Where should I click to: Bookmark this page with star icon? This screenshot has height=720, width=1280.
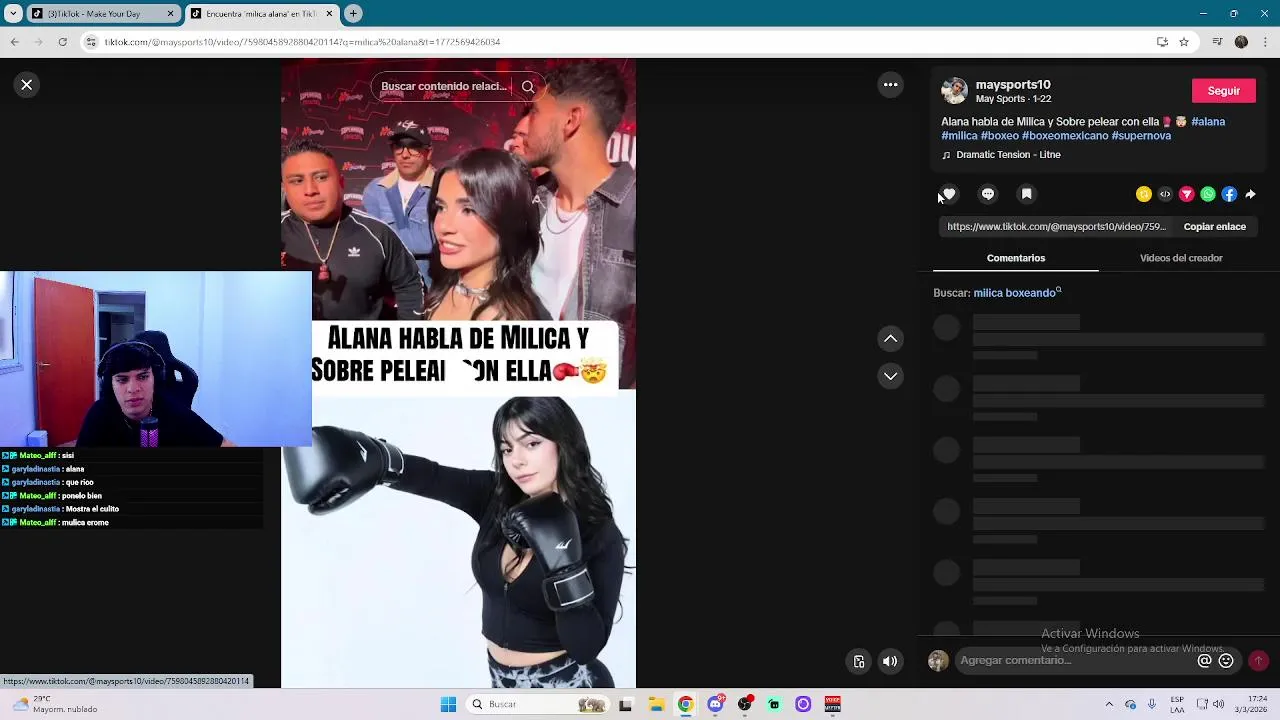point(1184,42)
